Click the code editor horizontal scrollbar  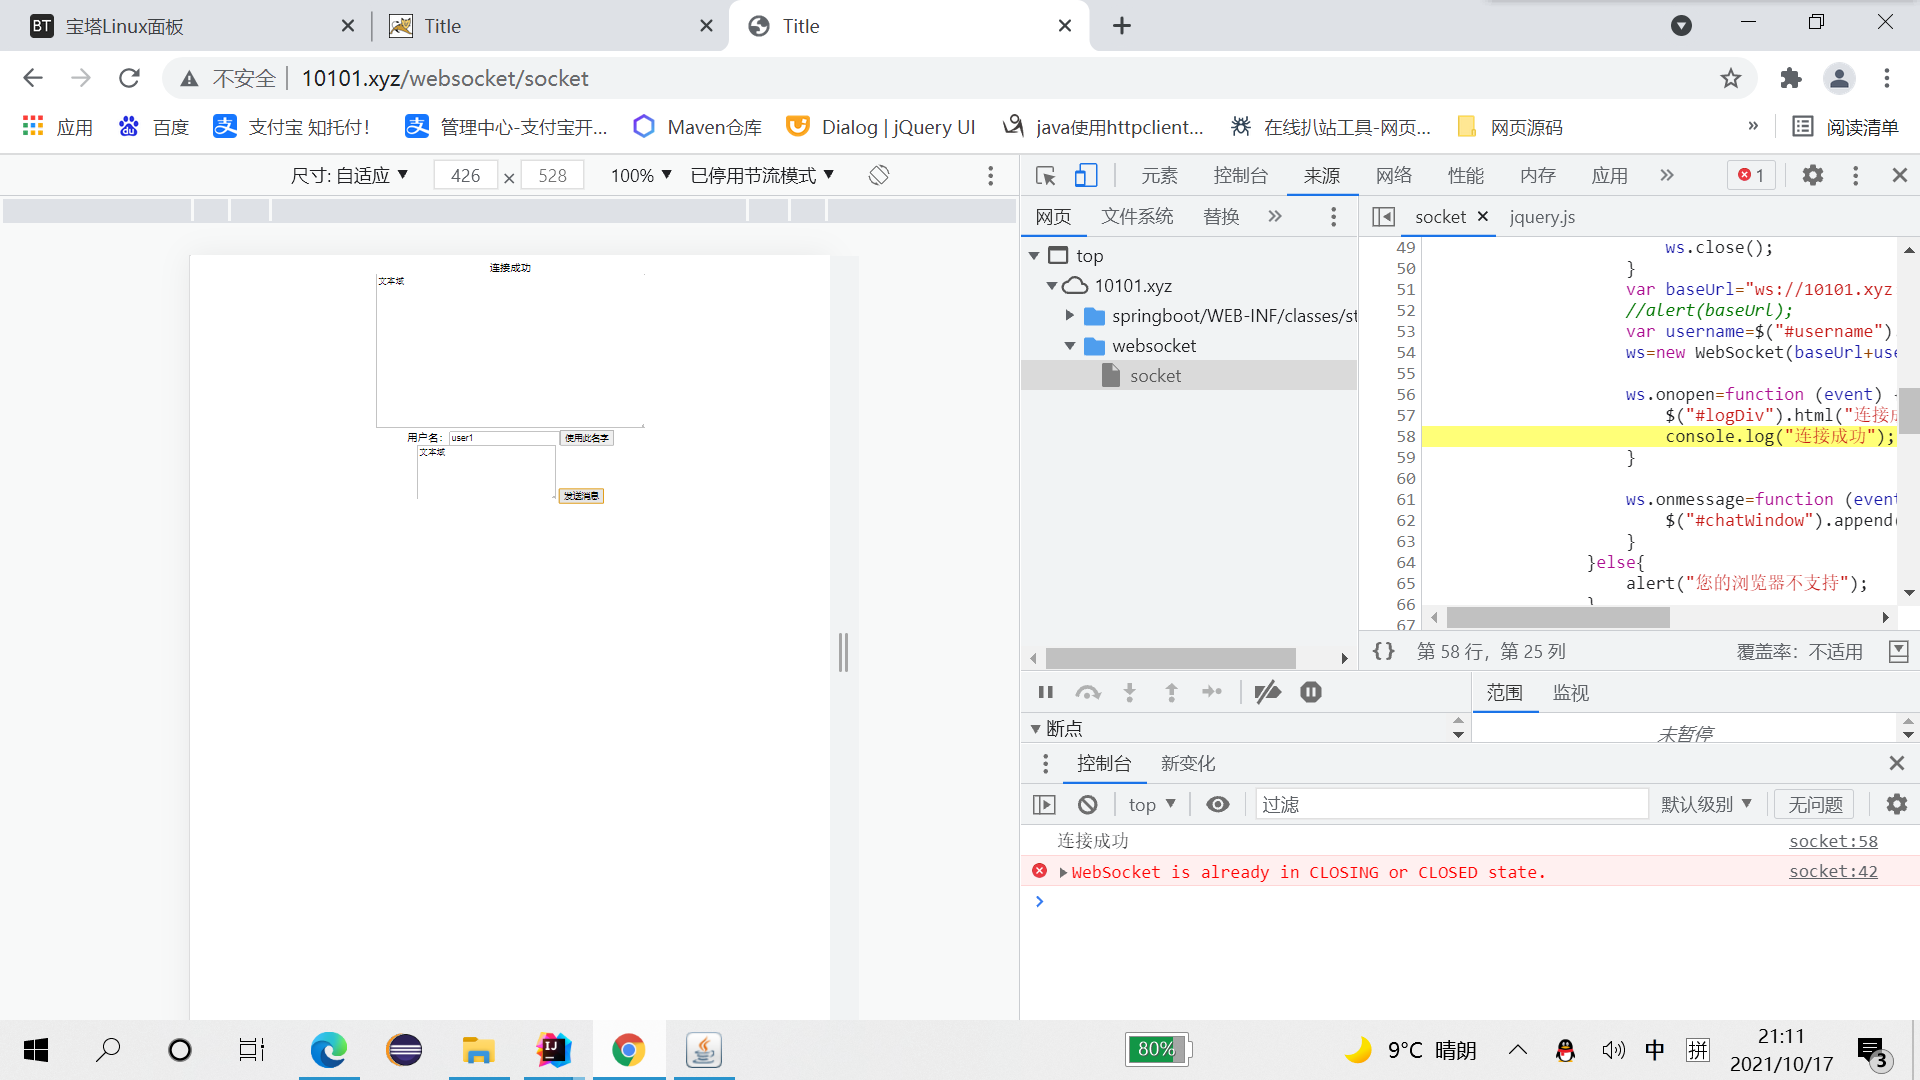1558,618
